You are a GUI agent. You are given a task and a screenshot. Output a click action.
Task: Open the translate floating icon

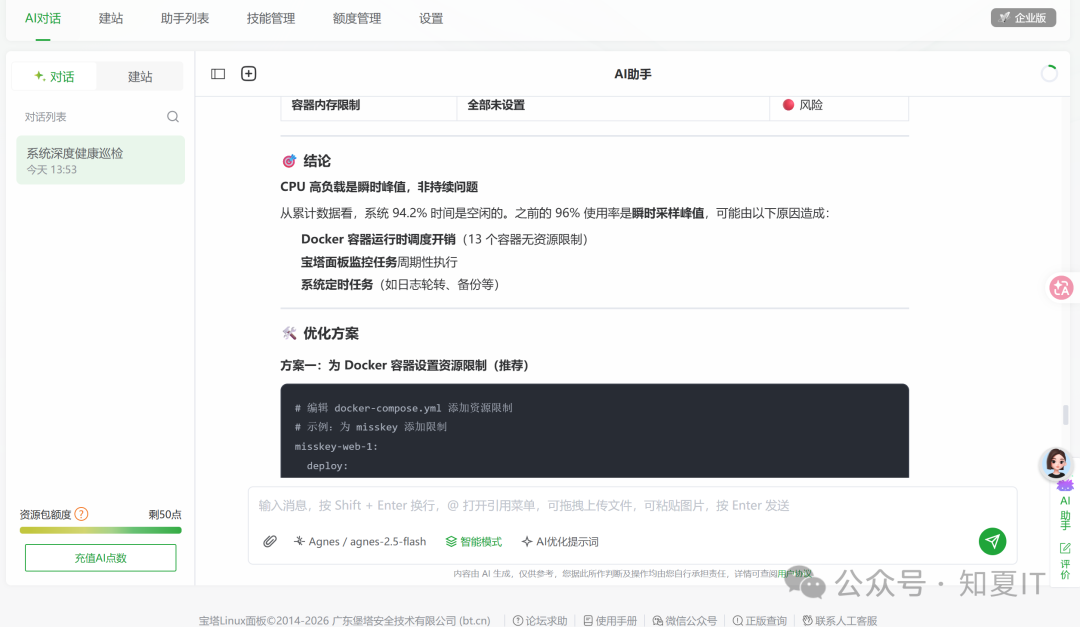pyautogui.click(x=1061, y=287)
